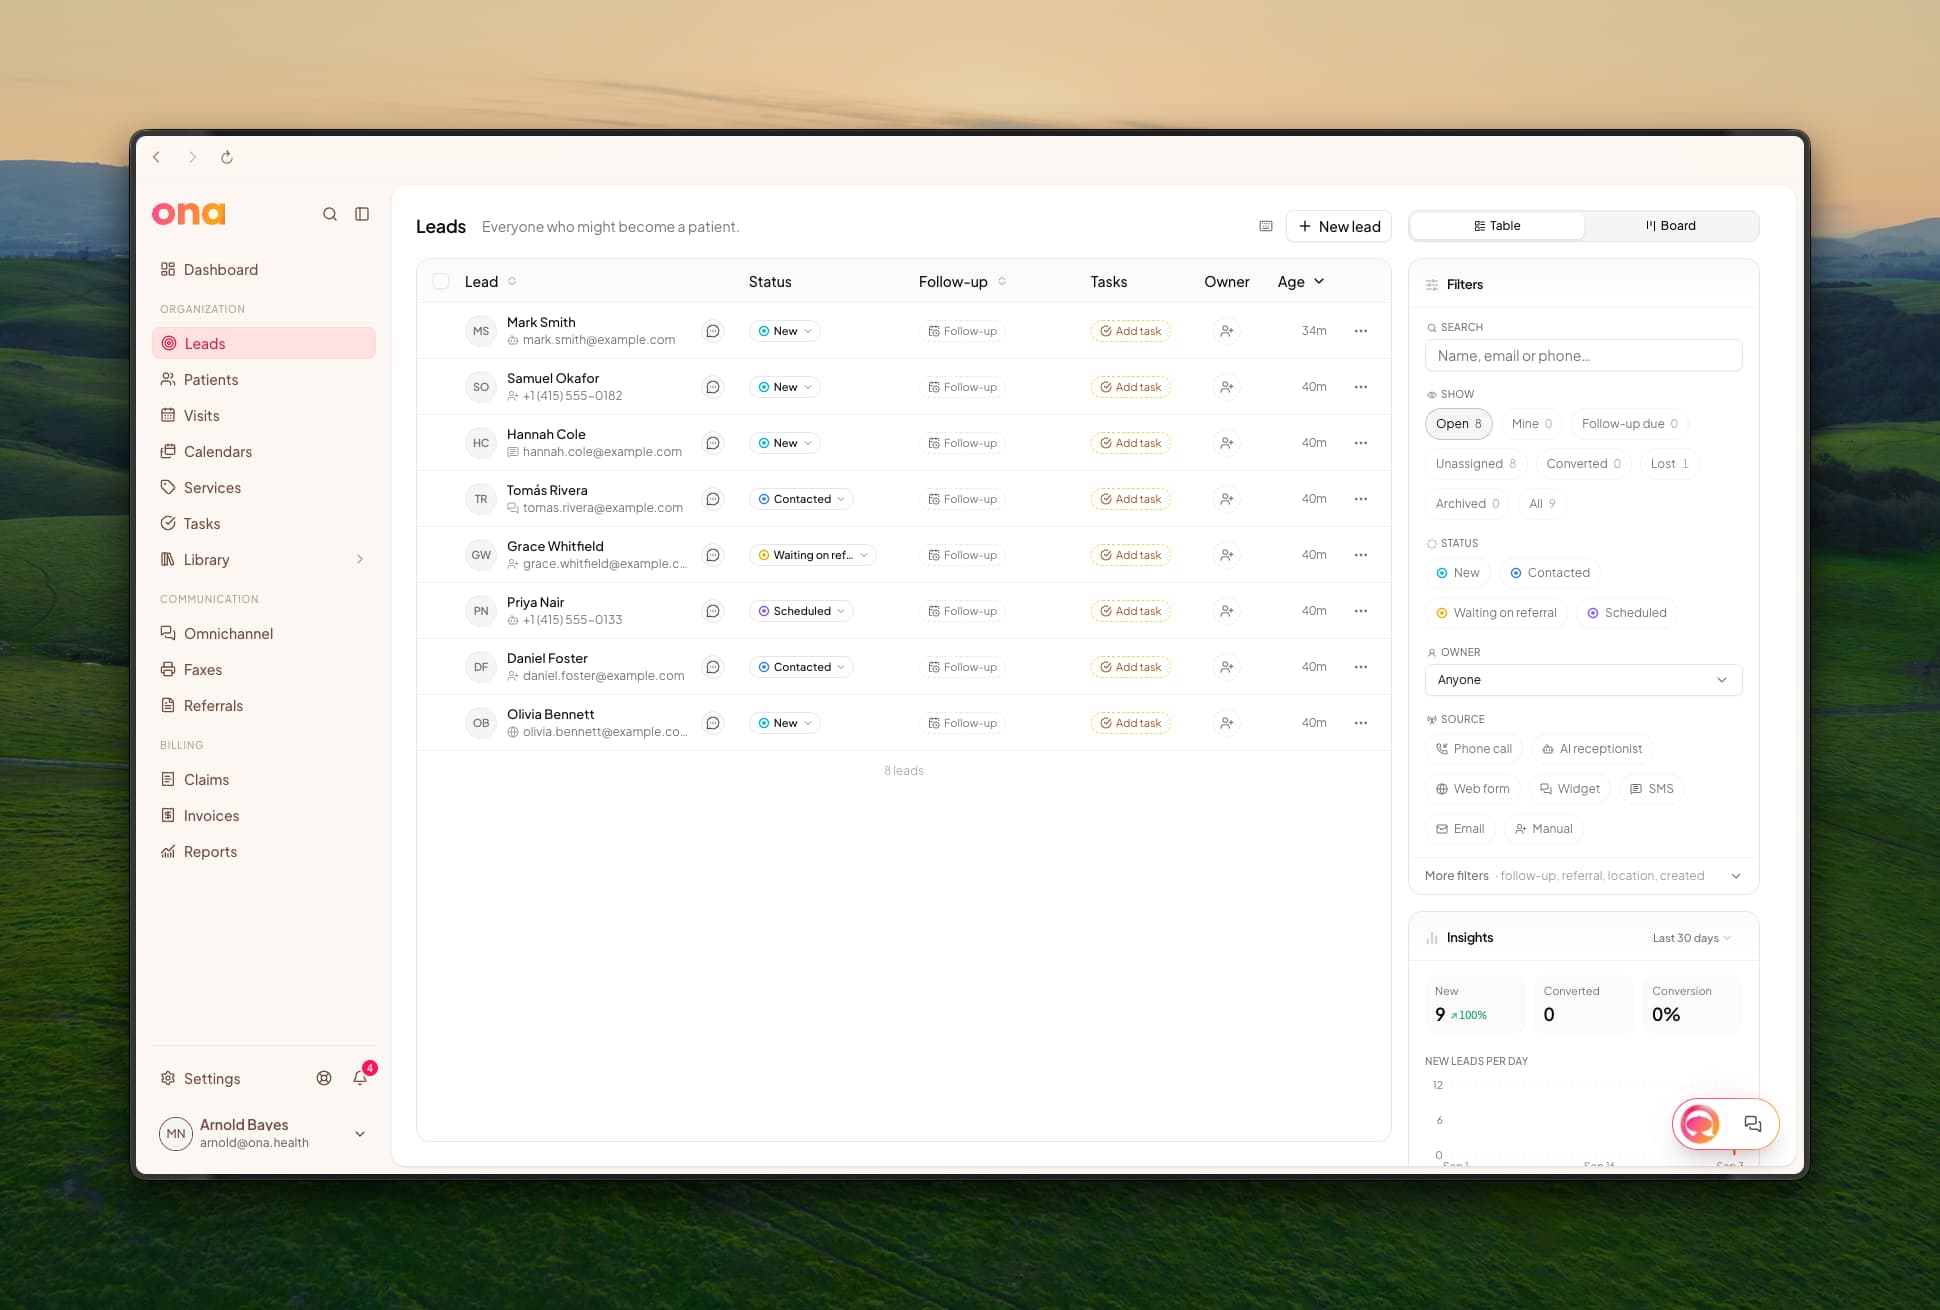Viewport: 1940px width, 1310px height.
Task: Launch the Ona assistant orb button
Action: pos(1700,1124)
